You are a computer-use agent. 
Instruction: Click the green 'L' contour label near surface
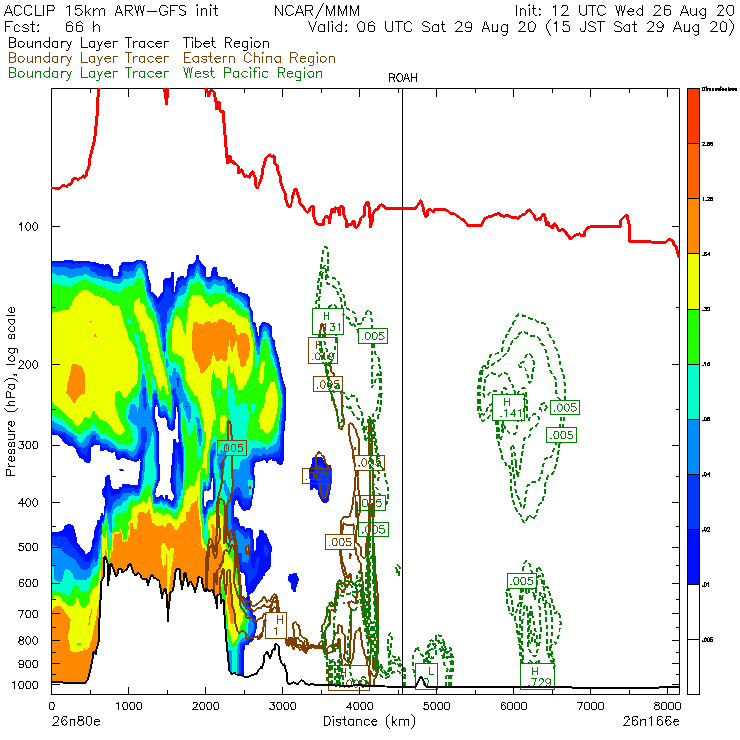427,676
